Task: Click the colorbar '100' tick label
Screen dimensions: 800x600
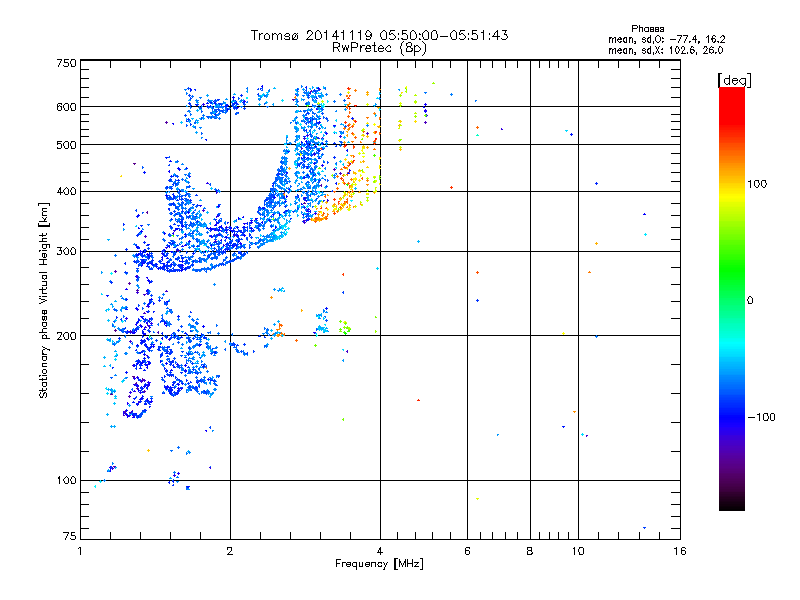Action: coord(757,184)
